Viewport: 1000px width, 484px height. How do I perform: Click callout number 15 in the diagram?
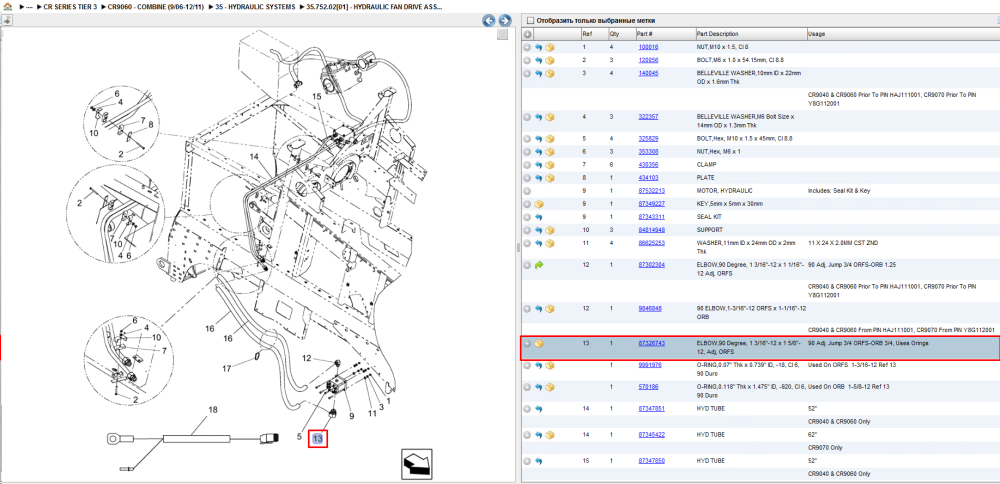[317, 96]
